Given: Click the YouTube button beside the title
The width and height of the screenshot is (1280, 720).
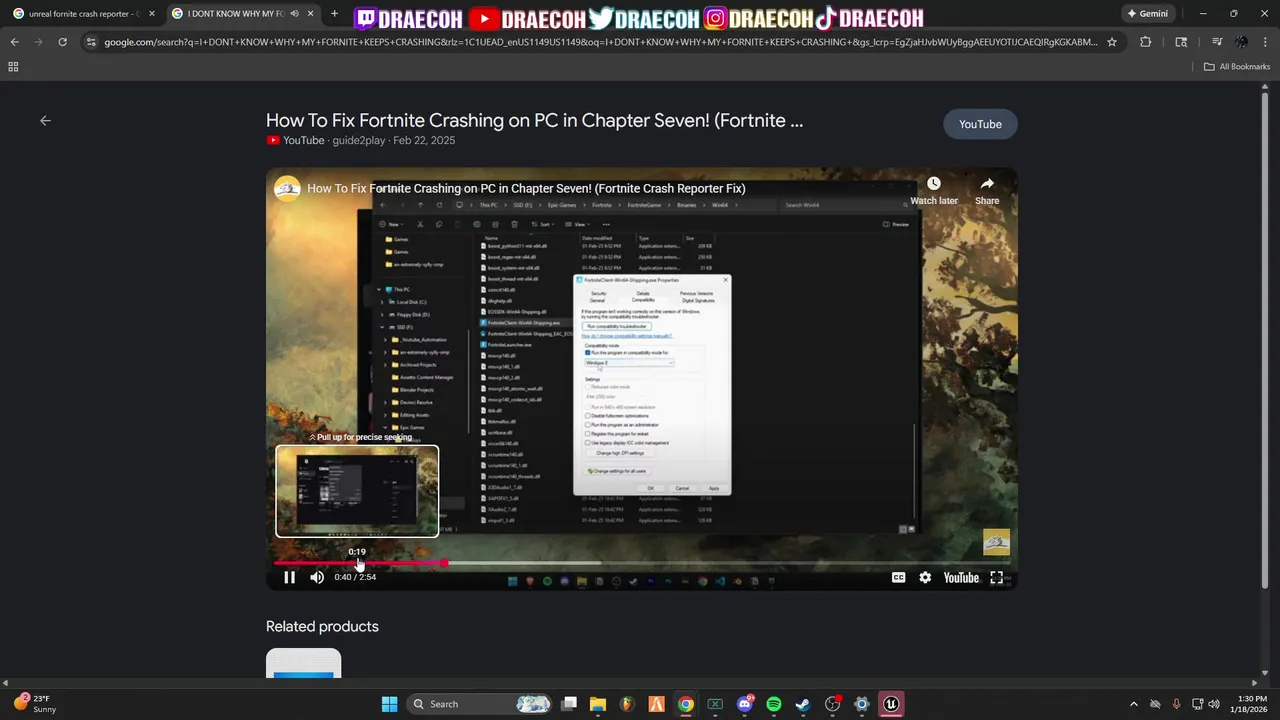Looking at the screenshot, I should coord(980,124).
